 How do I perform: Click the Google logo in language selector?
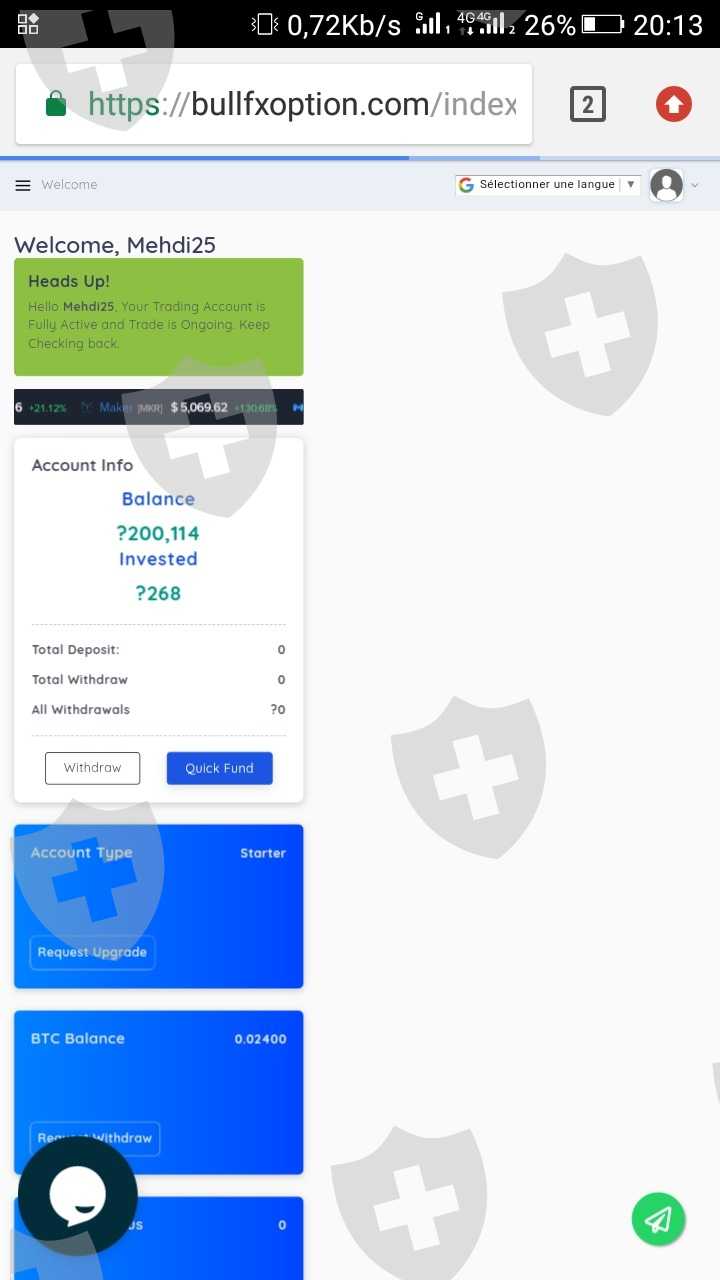[x=466, y=185]
